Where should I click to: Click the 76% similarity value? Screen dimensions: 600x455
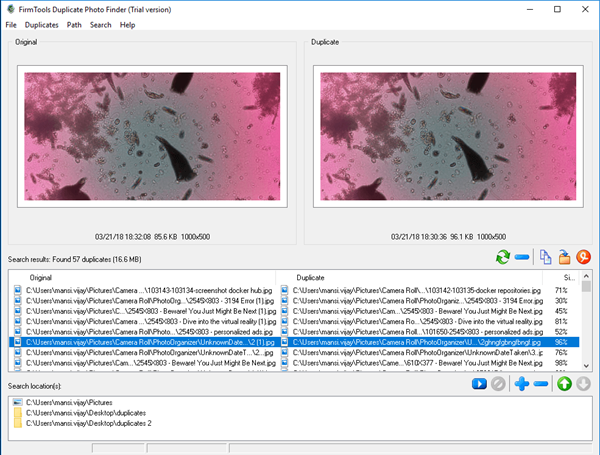[561, 352]
